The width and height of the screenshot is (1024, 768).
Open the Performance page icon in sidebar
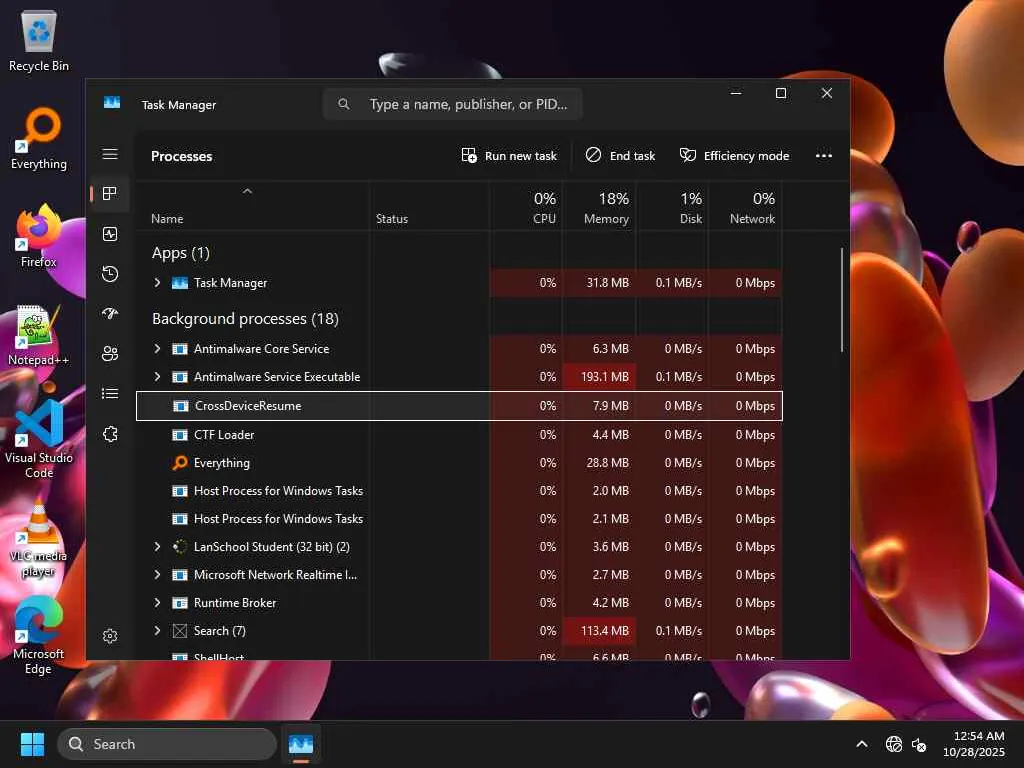click(x=110, y=234)
